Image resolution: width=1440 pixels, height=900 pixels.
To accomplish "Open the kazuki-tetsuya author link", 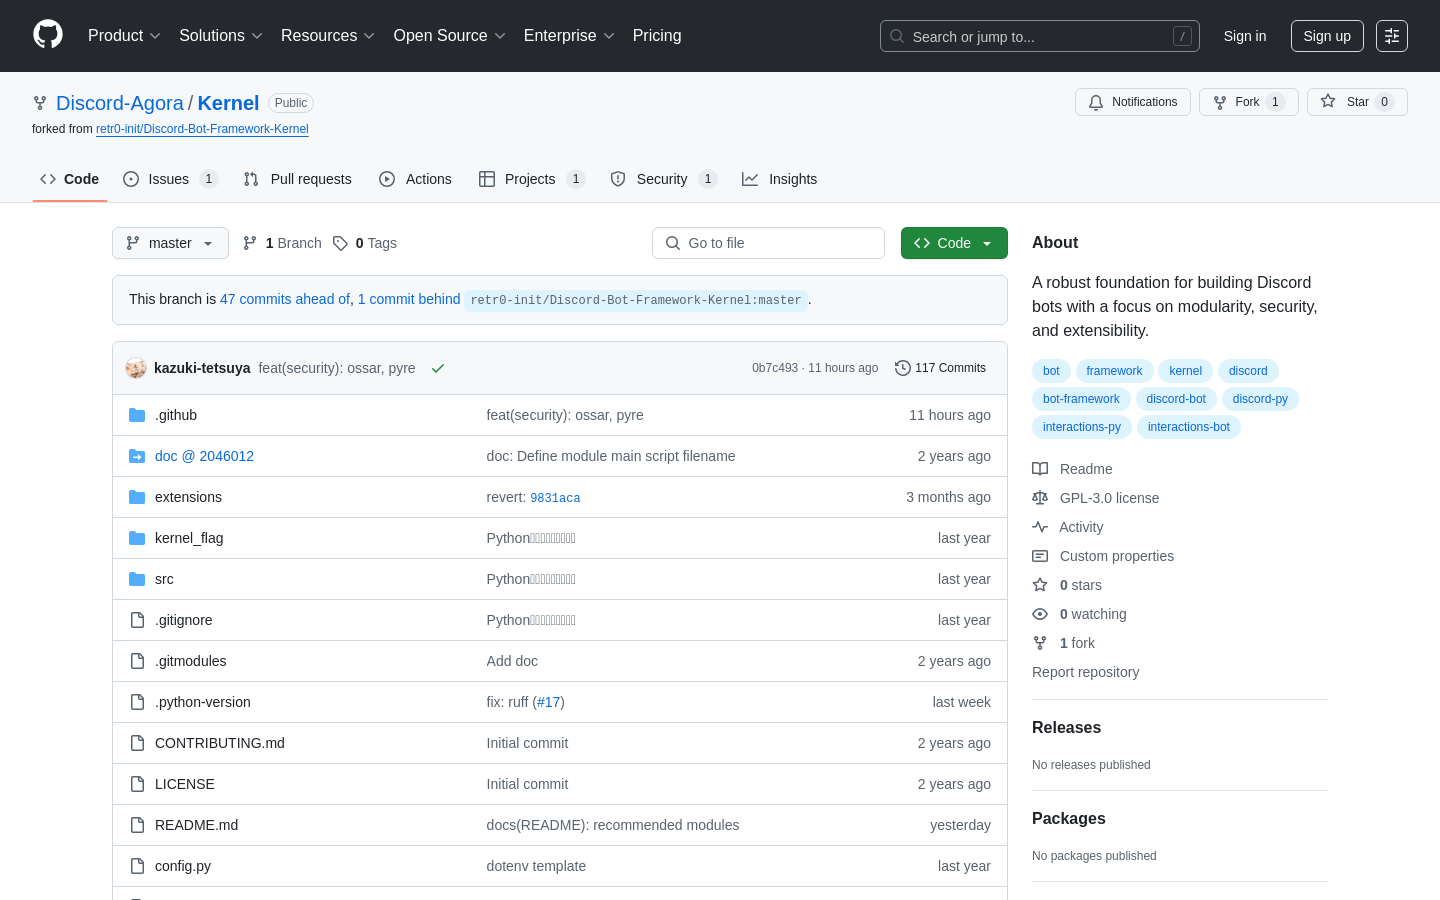I will tap(202, 368).
